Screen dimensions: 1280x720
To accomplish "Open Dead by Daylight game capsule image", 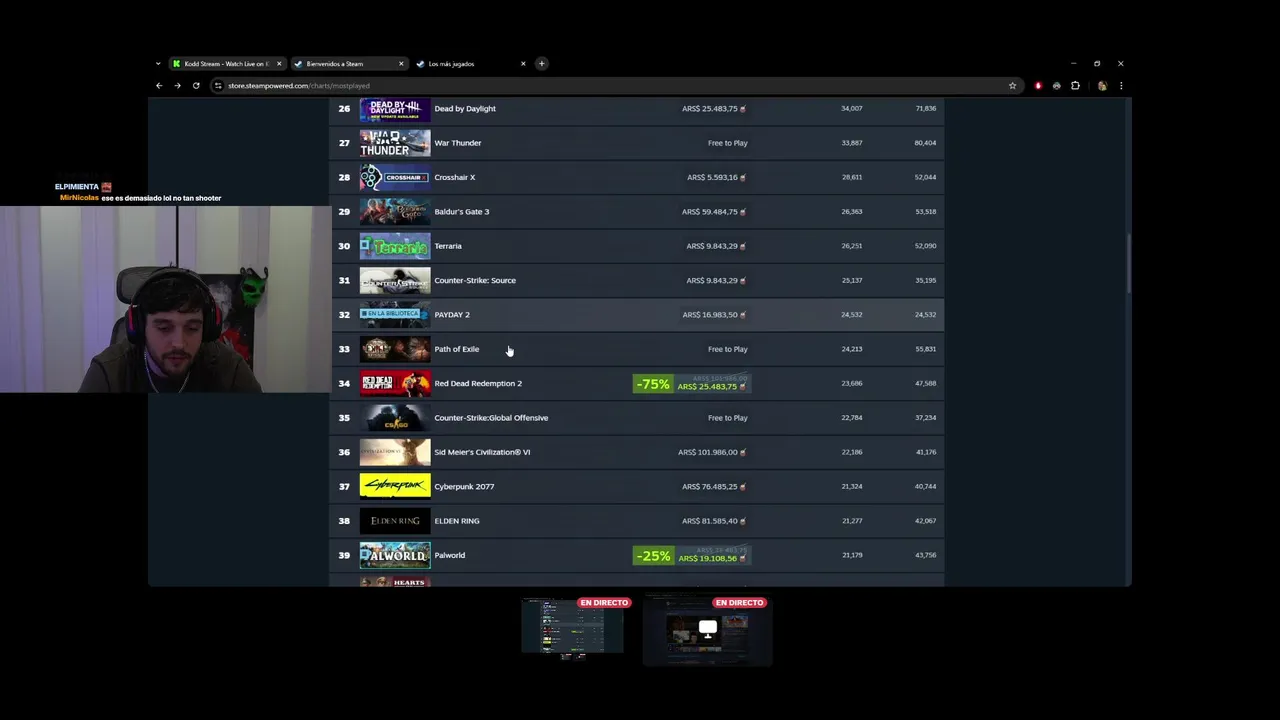I will point(395,109).
